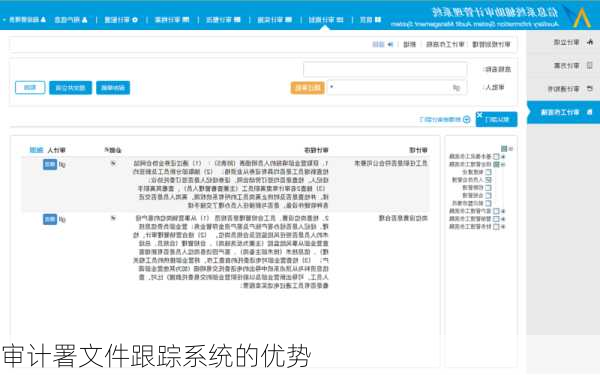
Task: Click the % cell of the first row
Action: click(x=113, y=164)
